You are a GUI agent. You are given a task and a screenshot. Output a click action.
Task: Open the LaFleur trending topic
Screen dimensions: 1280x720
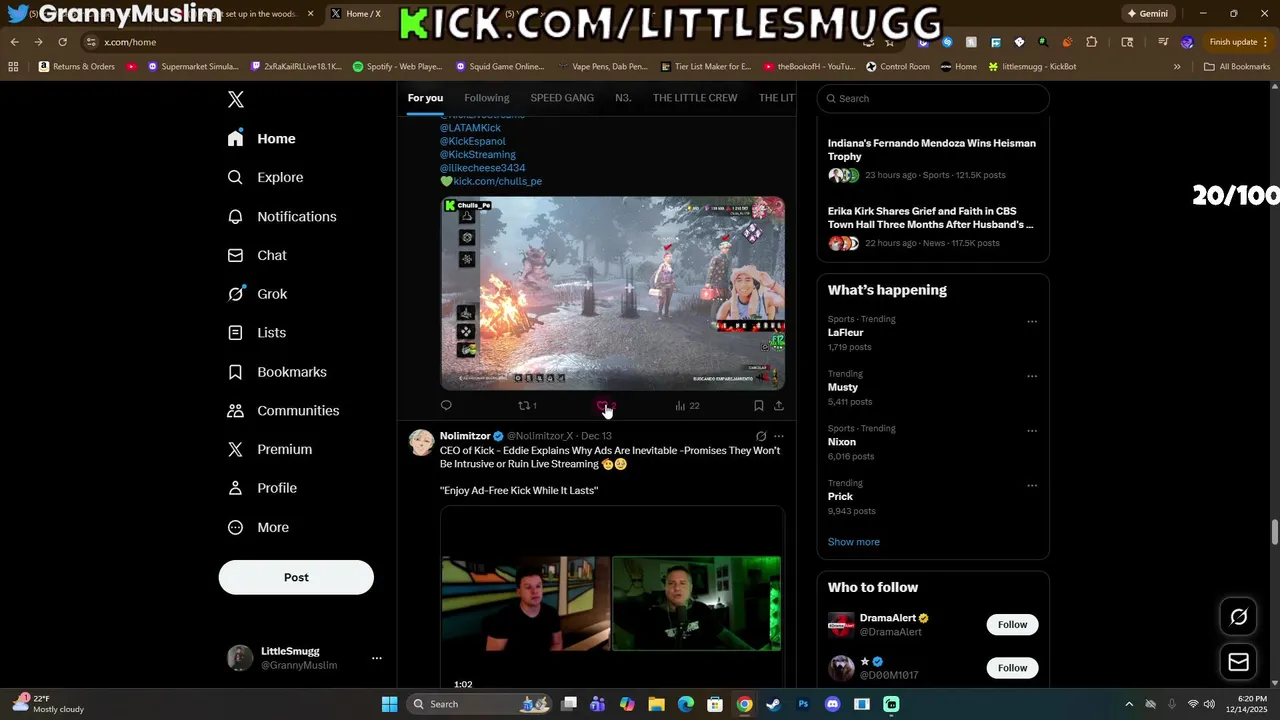click(846, 333)
